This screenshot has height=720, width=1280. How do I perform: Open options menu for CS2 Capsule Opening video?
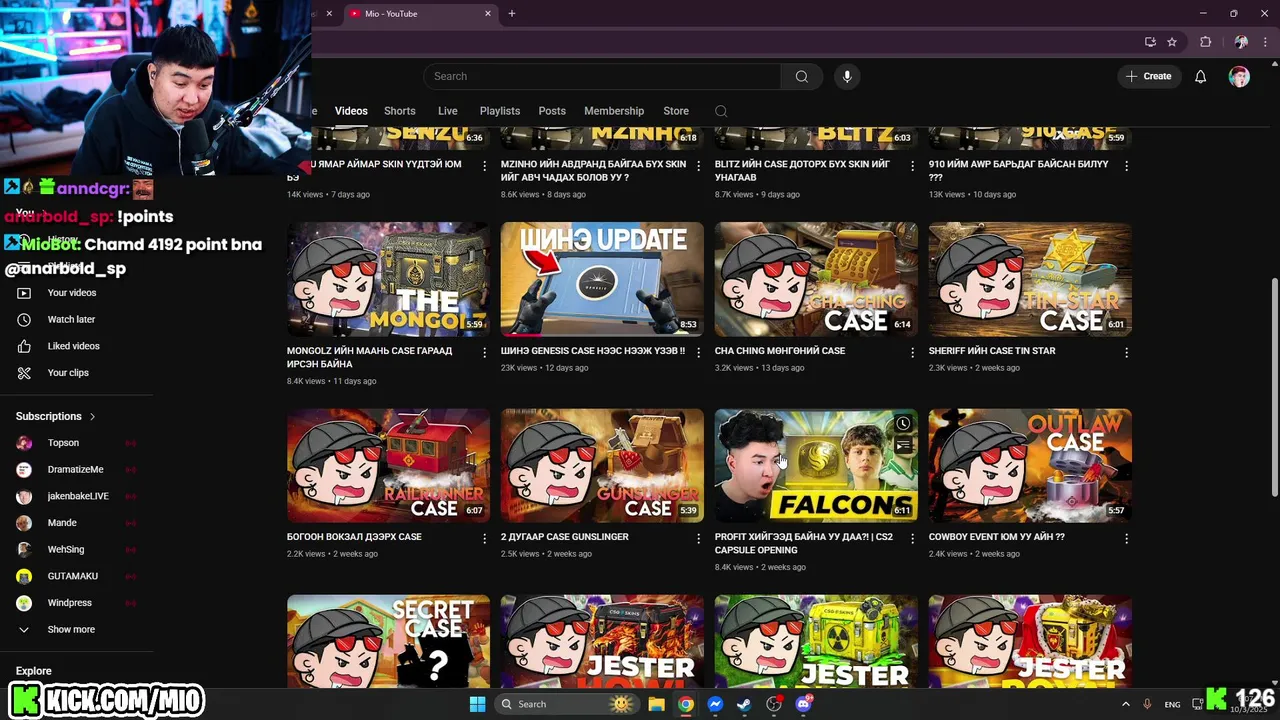912,538
